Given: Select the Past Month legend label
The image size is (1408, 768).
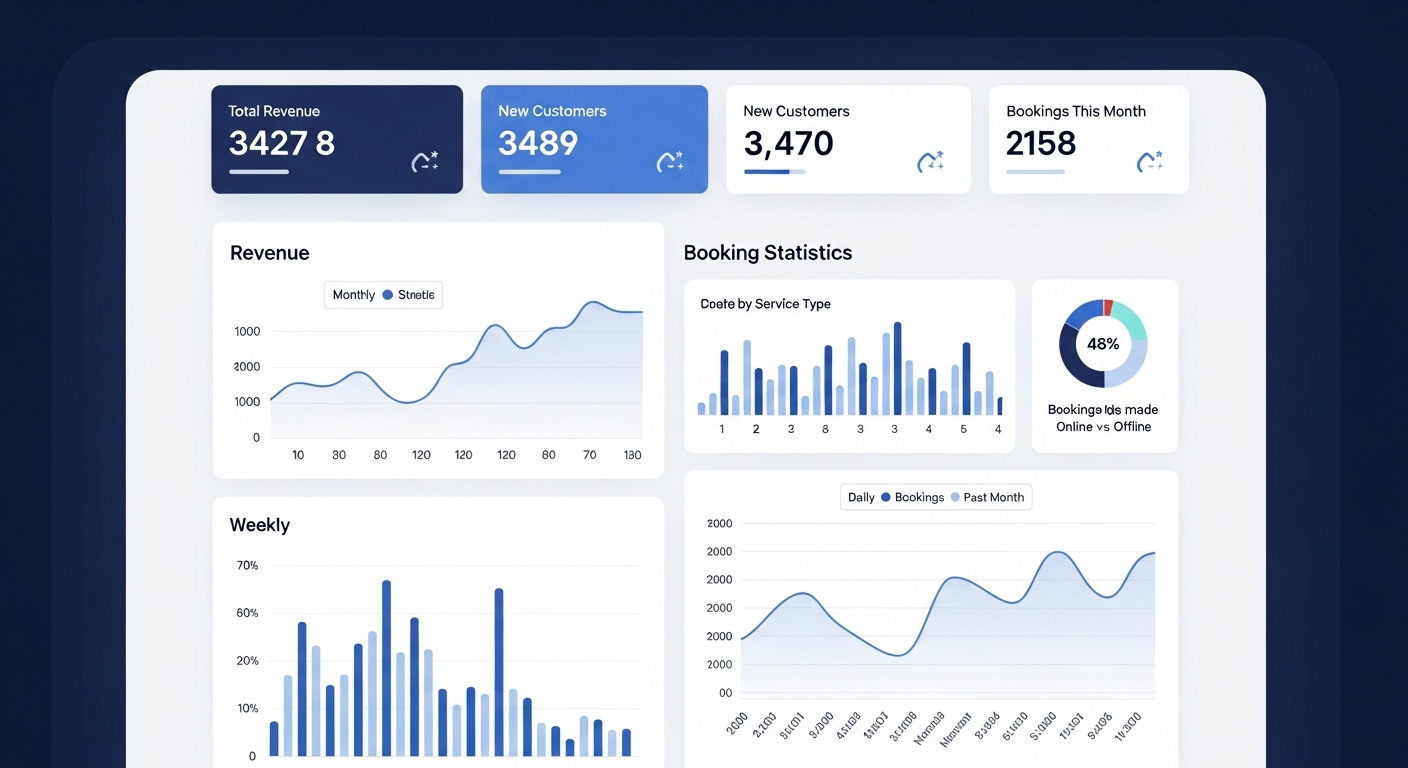Looking at the screenshot, I should (x=994, y=497).
